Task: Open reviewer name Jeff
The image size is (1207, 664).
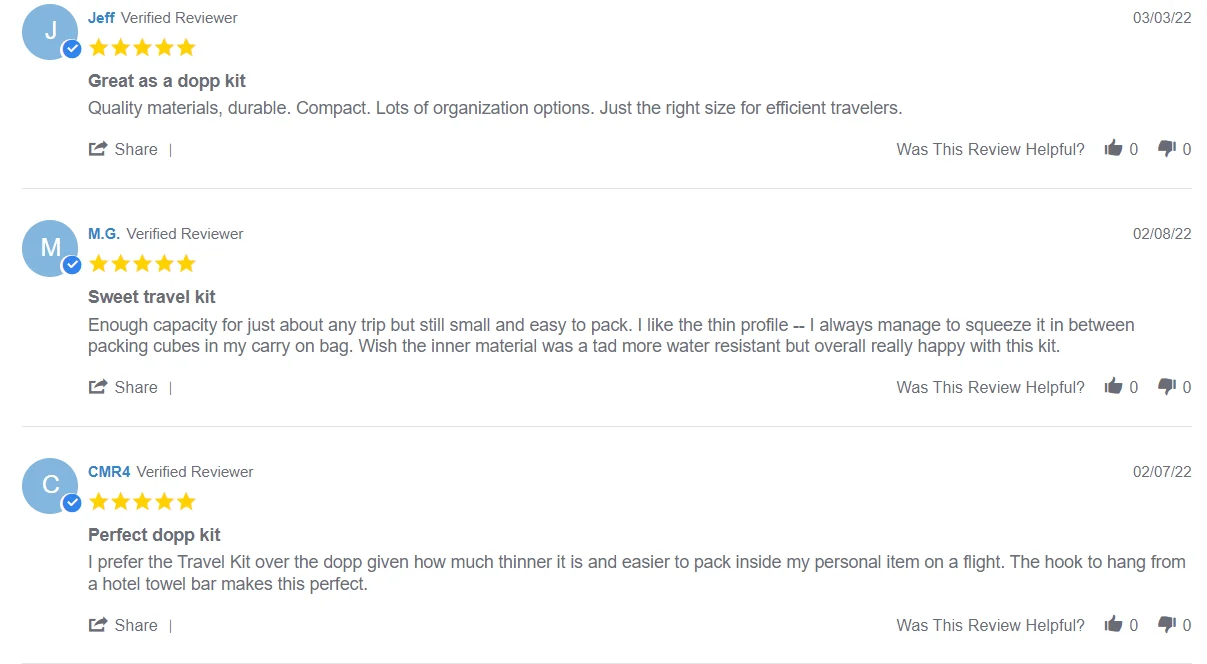Action: [x=101, y=18]
